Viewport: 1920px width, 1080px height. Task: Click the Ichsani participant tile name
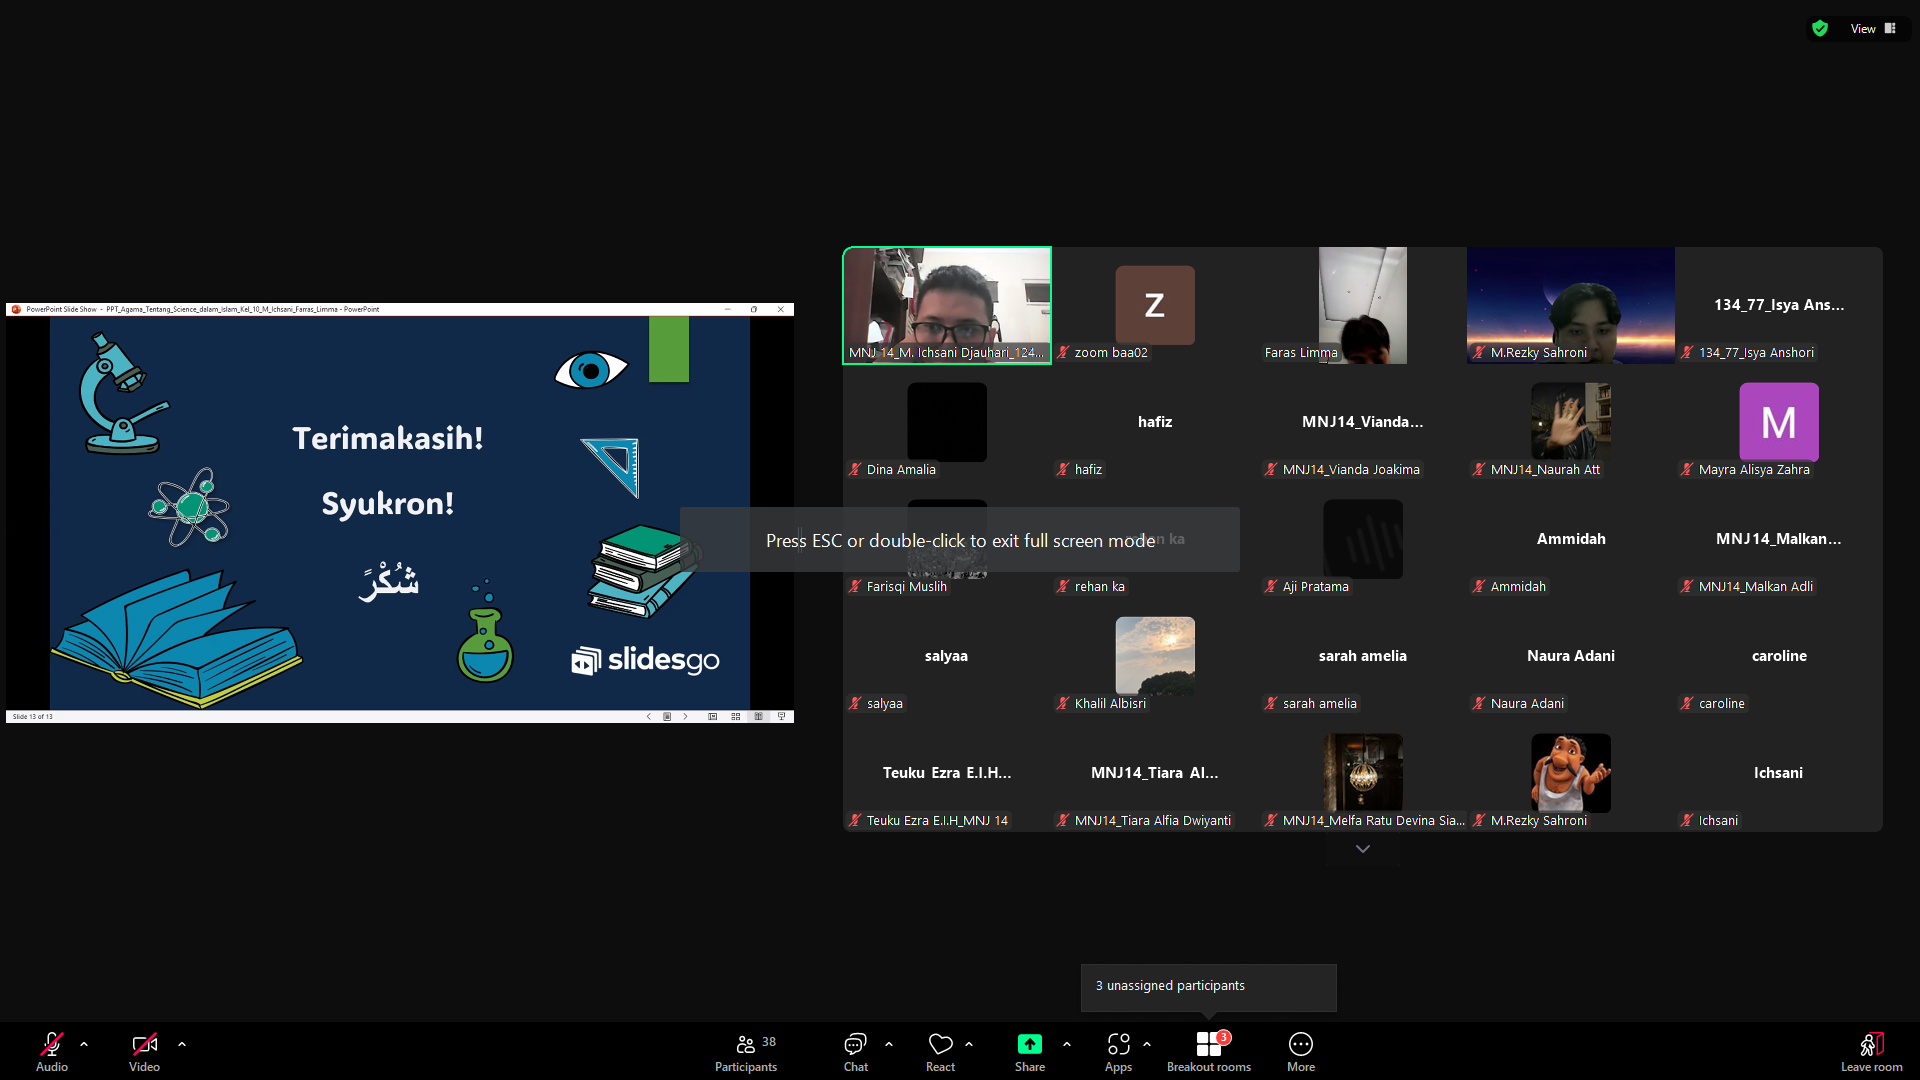tap(1778, 773)
